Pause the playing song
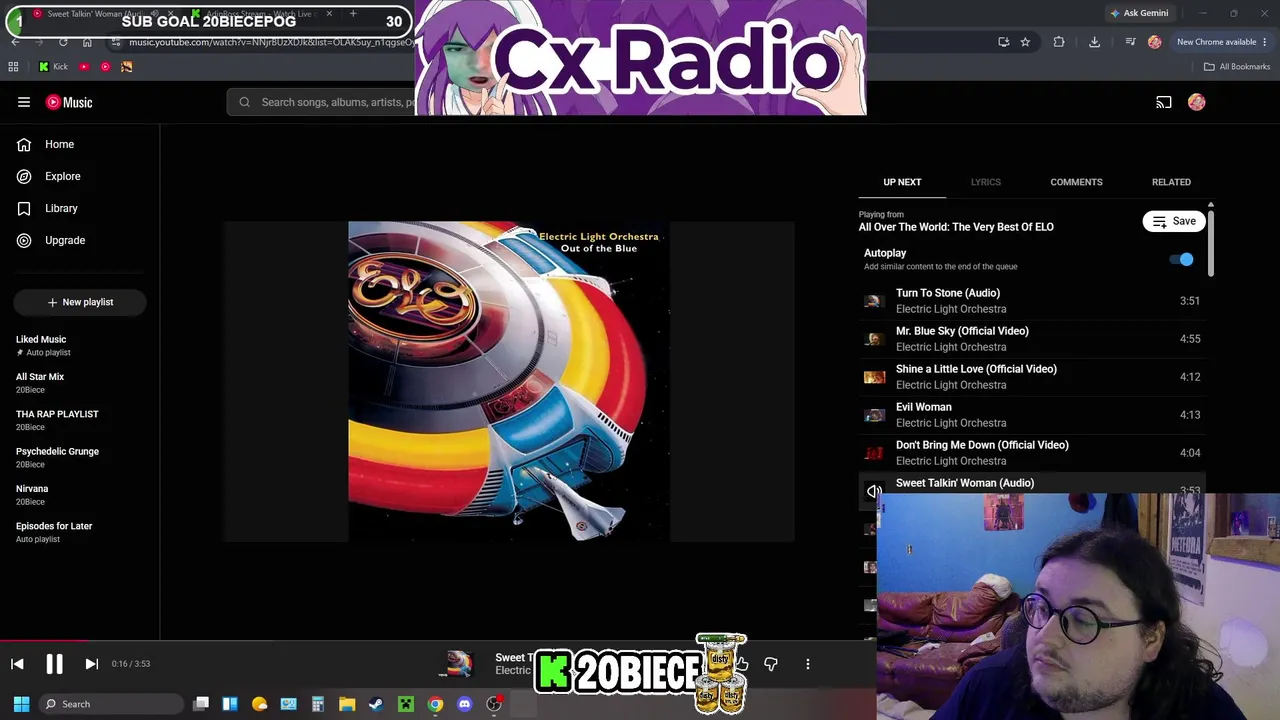 coord(54,664)
